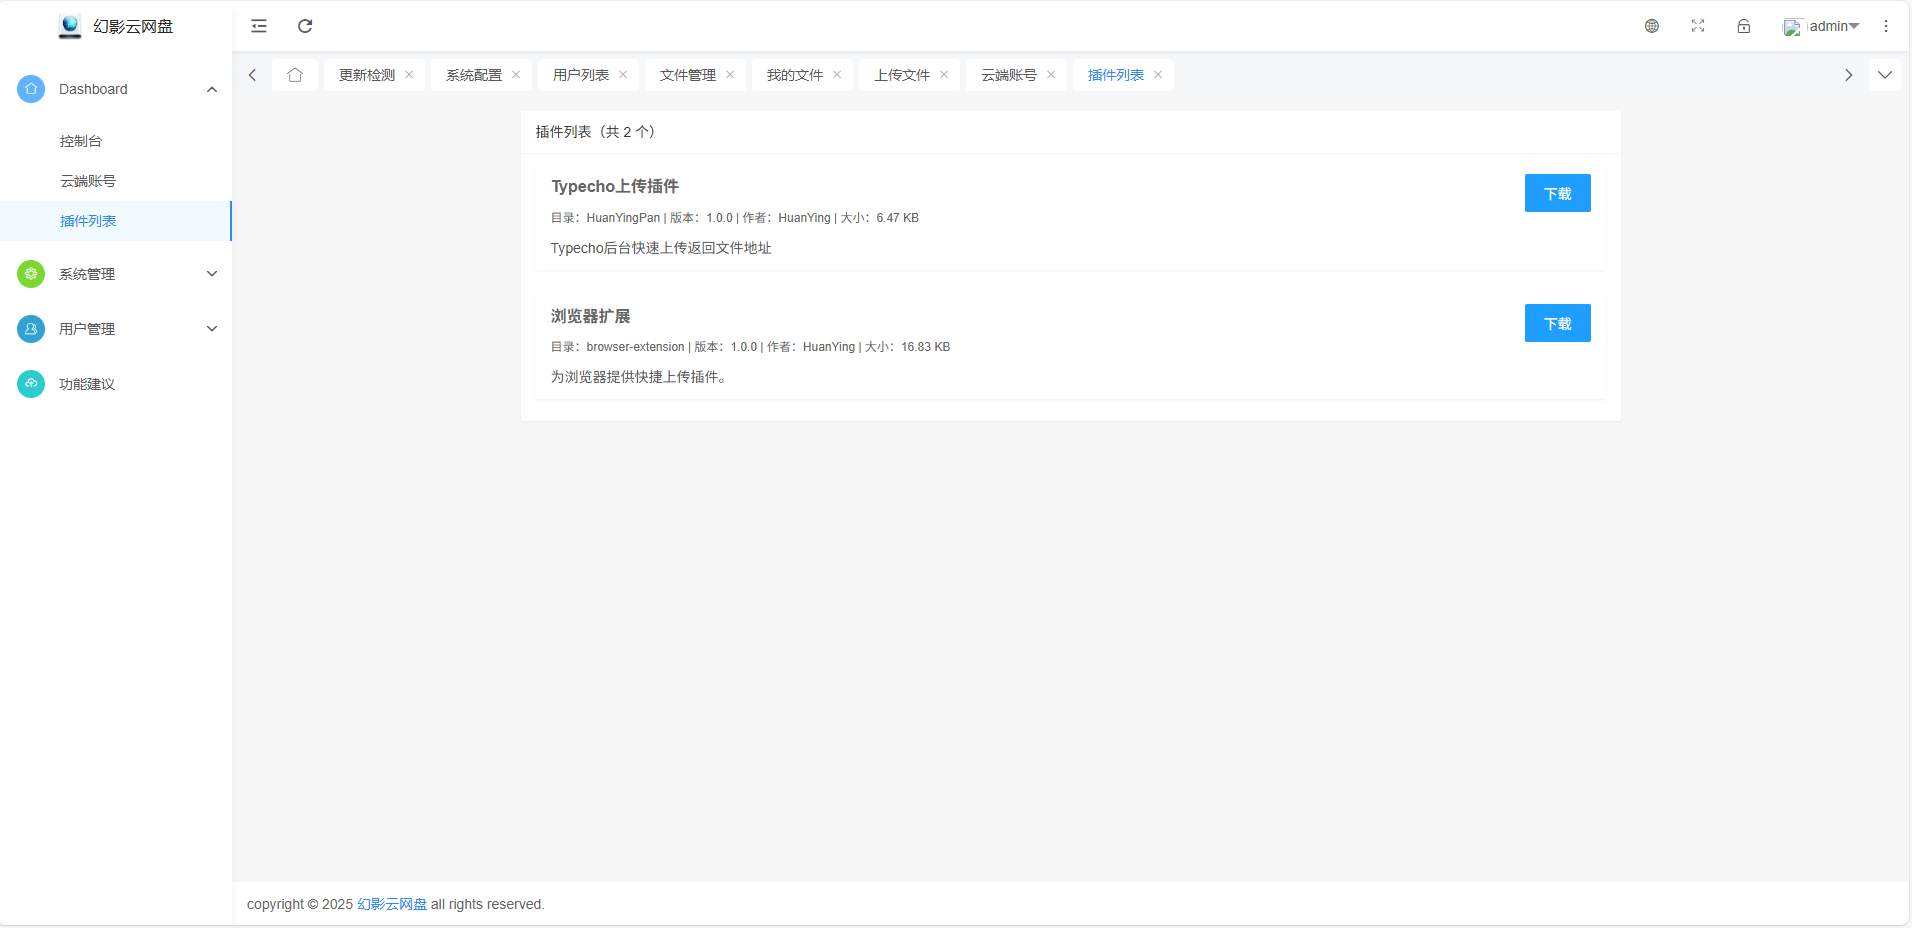Download the Typecho上传插件 plugin
The width and height of the screenshot is (1912, 928).
coord(1557,193)
